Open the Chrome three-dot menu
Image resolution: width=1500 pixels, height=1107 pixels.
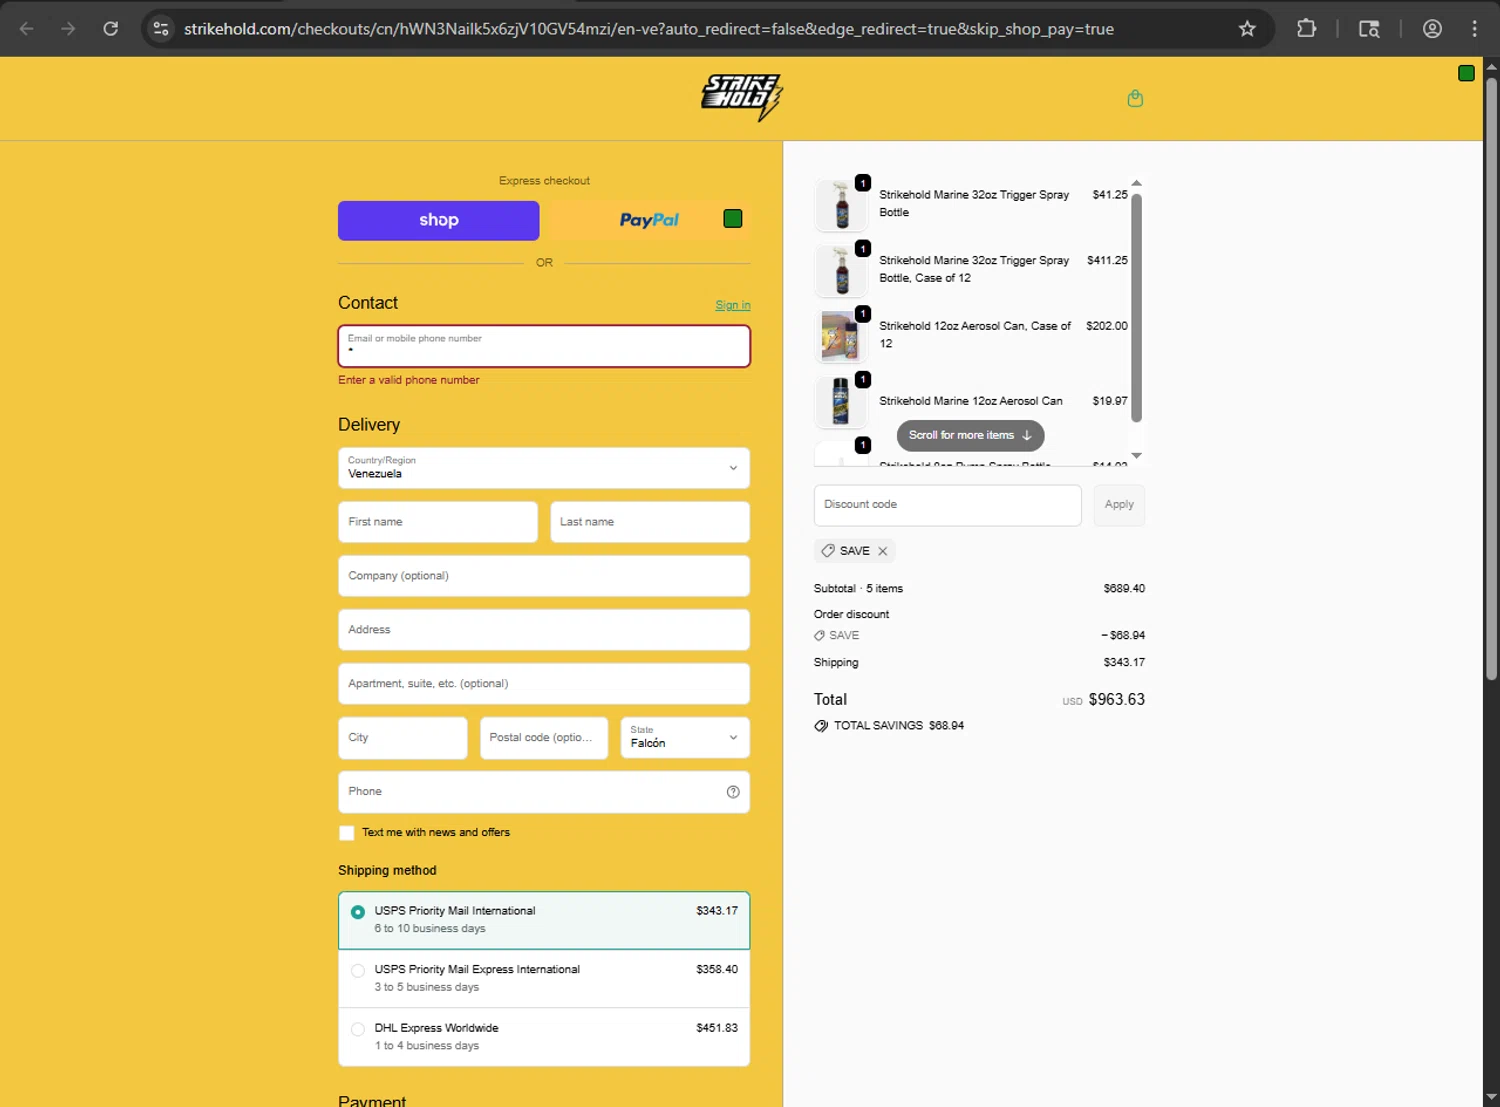1475,29
